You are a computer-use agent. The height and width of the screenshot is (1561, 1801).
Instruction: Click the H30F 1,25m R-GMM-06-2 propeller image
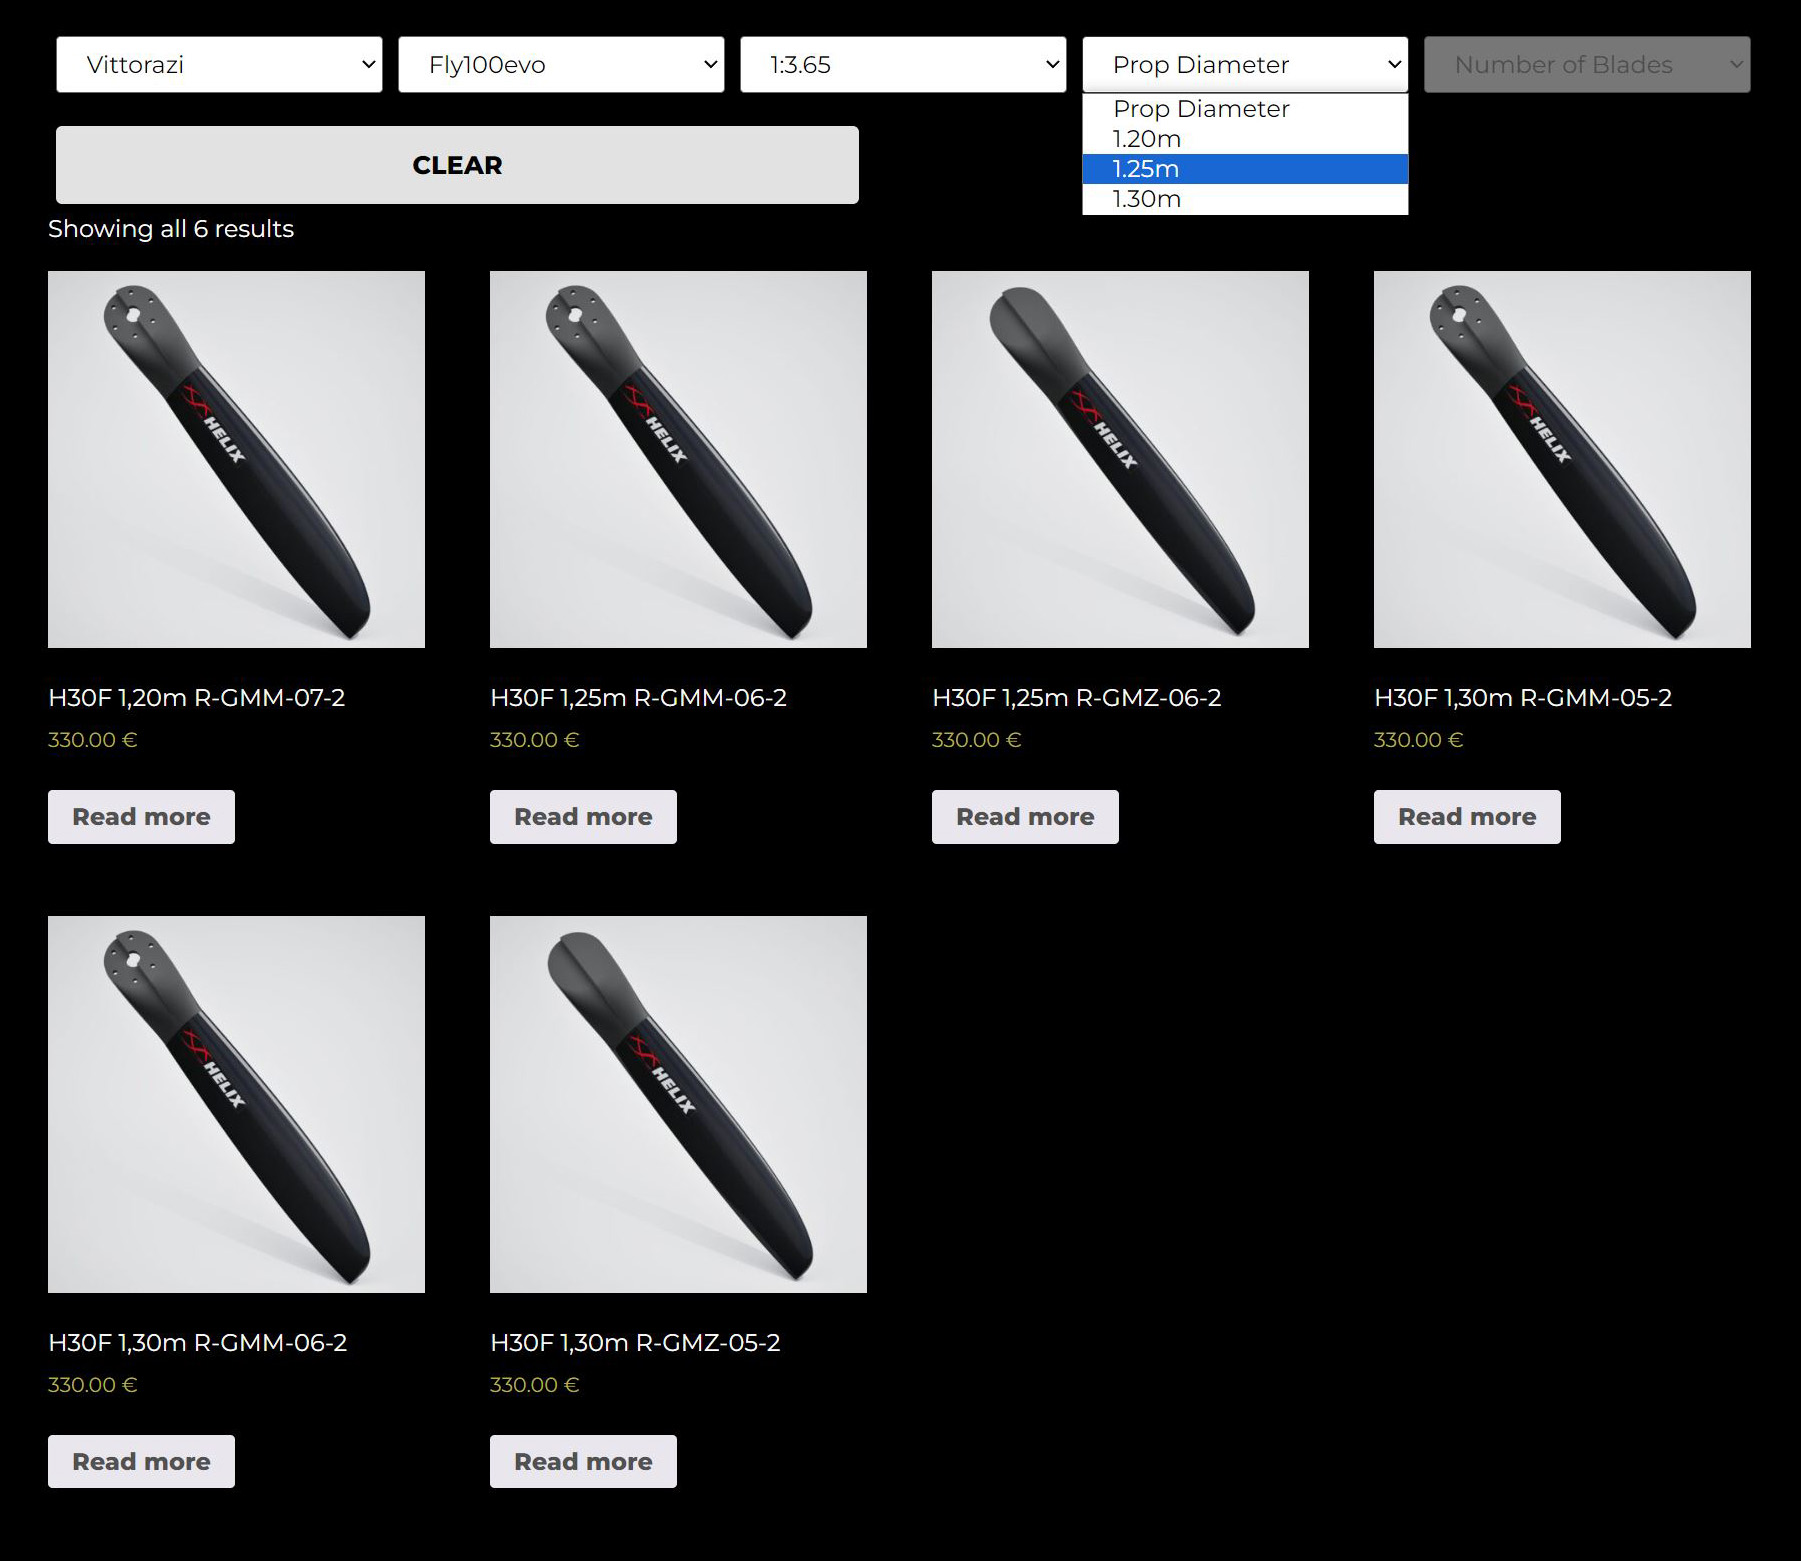click(x=677, y=459)
